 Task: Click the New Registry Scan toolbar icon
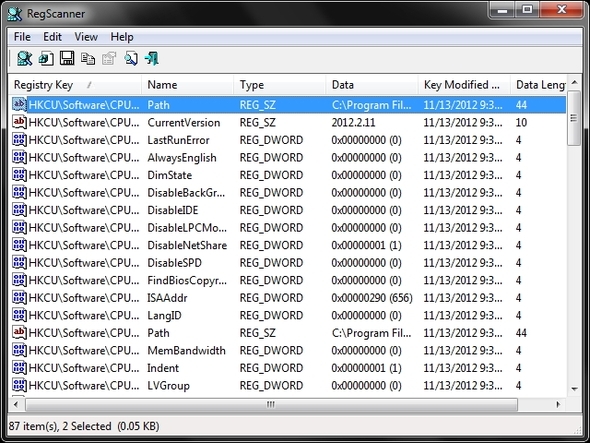coord(24,59)
